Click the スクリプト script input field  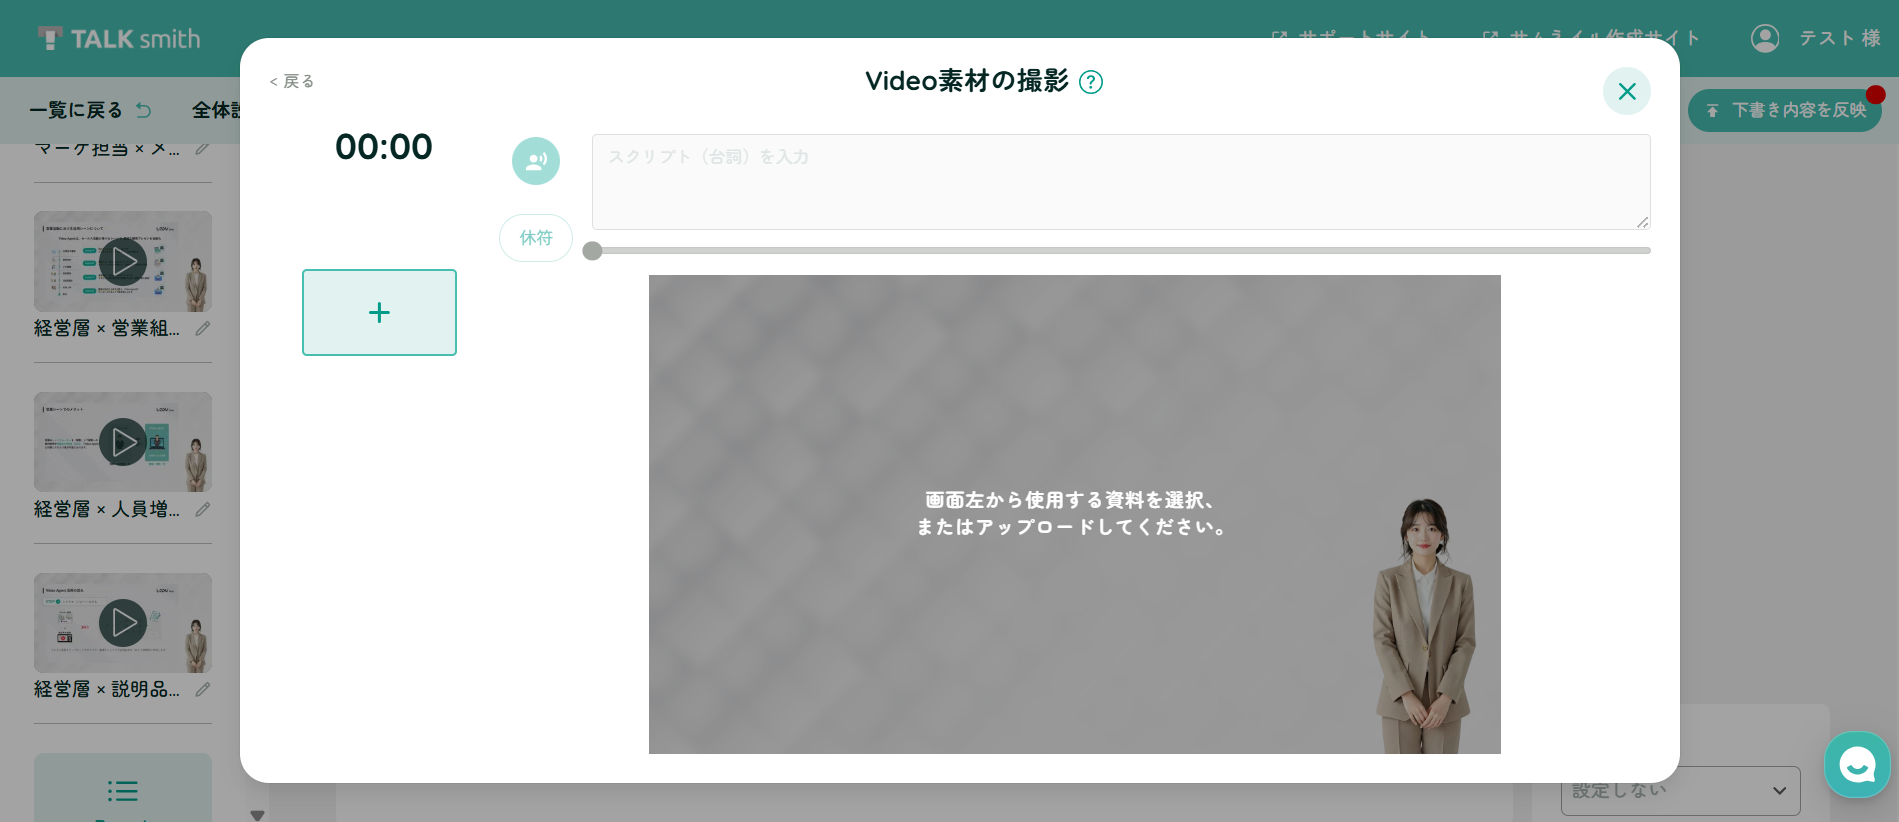tap(1121, 182)
